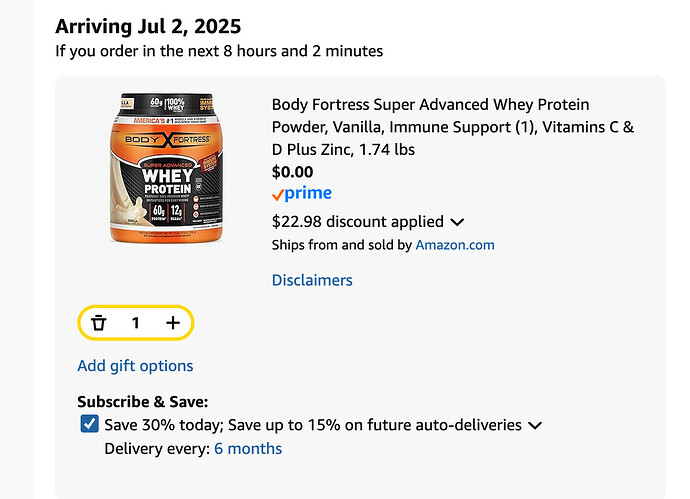The height and width of the screenshot is (499, 690).
Task: Open the Body Fortress Whey Protein product title
Action: [x=452, y=127]
